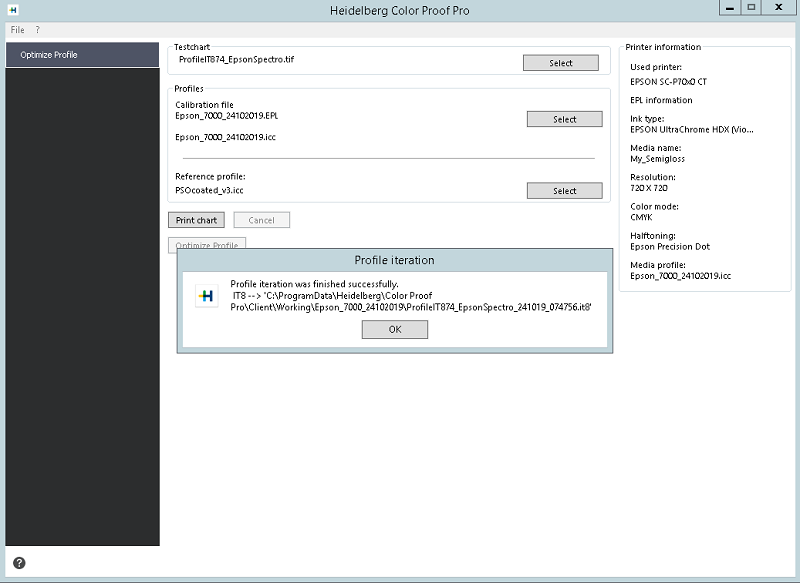Click the Testchart group label
The width and height of the screenshot is (800, 583).
point(192,47)
